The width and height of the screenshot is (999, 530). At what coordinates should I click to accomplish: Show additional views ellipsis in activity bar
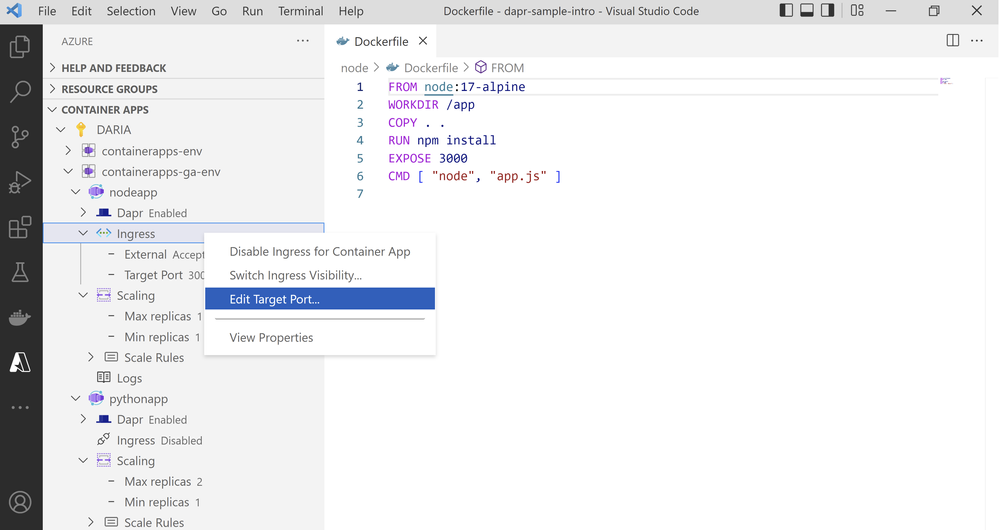(x=20, y=408)
